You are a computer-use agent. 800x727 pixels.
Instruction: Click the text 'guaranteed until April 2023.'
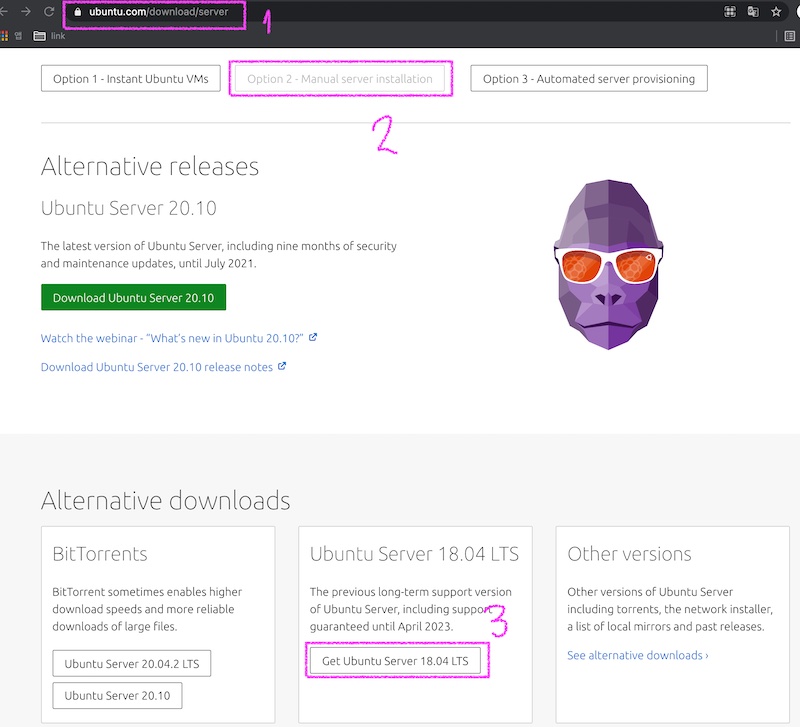tap(381, 626)
